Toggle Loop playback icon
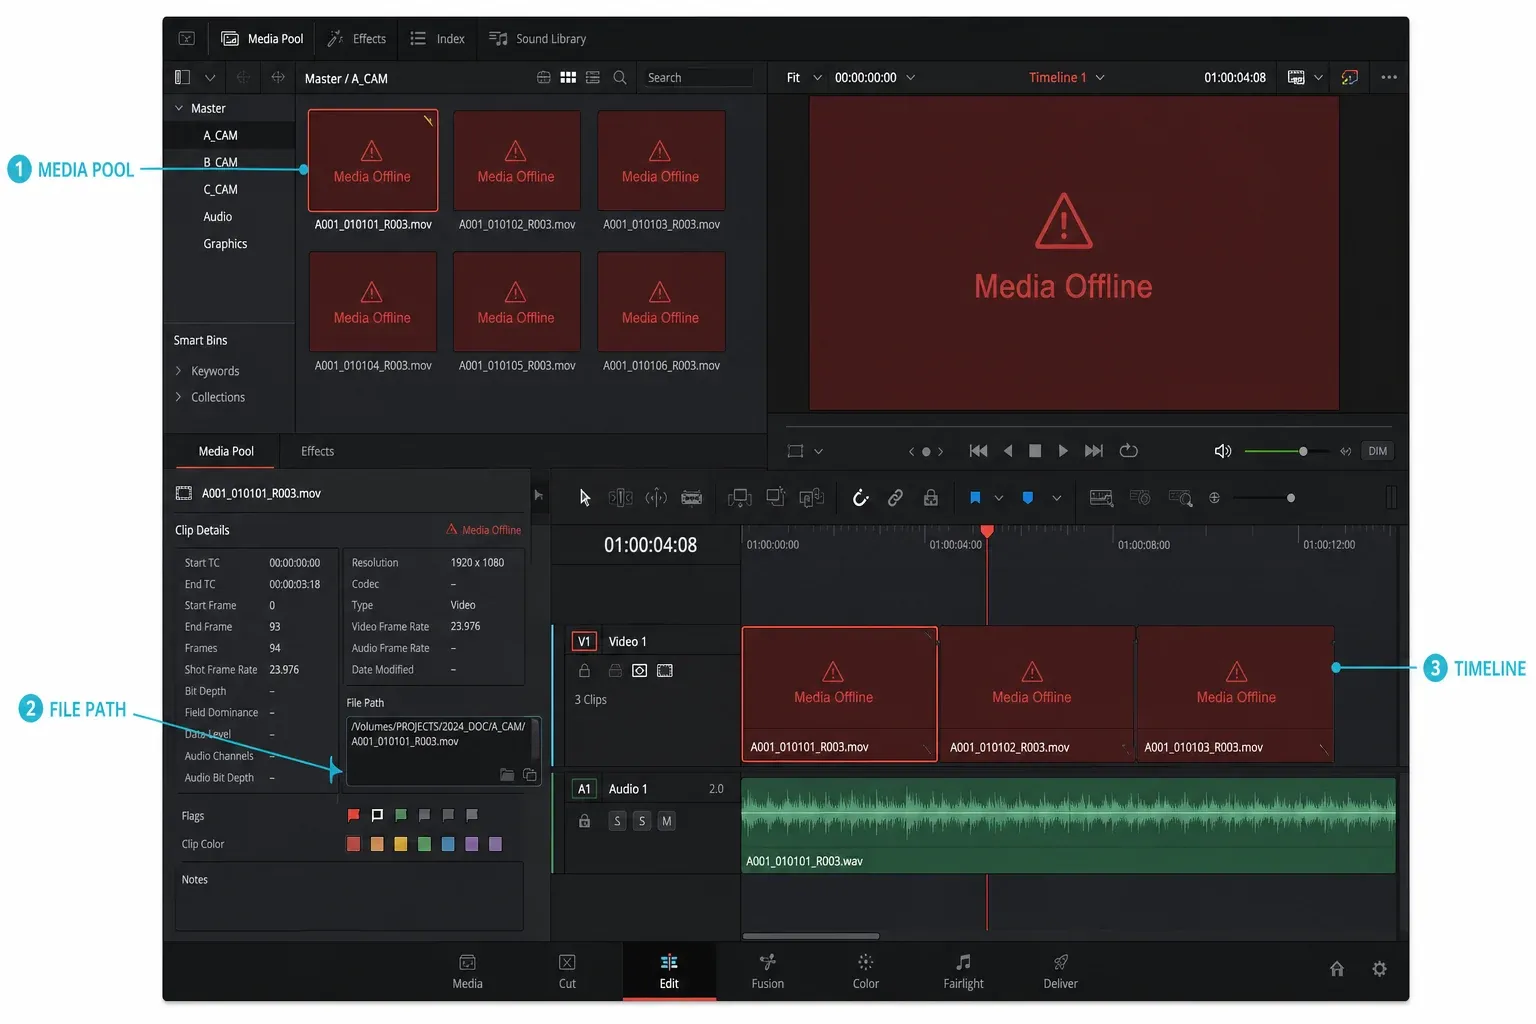This screenshot has width=1536, height=1024. [x=1128, y=451]
